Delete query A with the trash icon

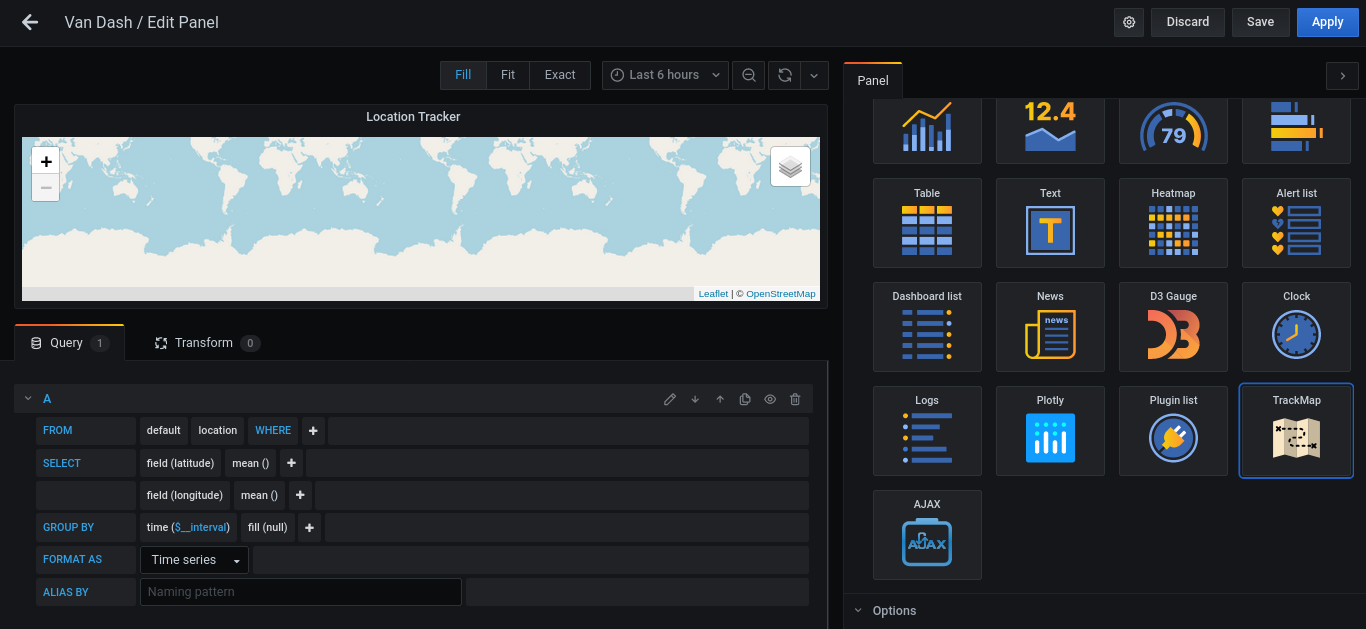[795, 398]
